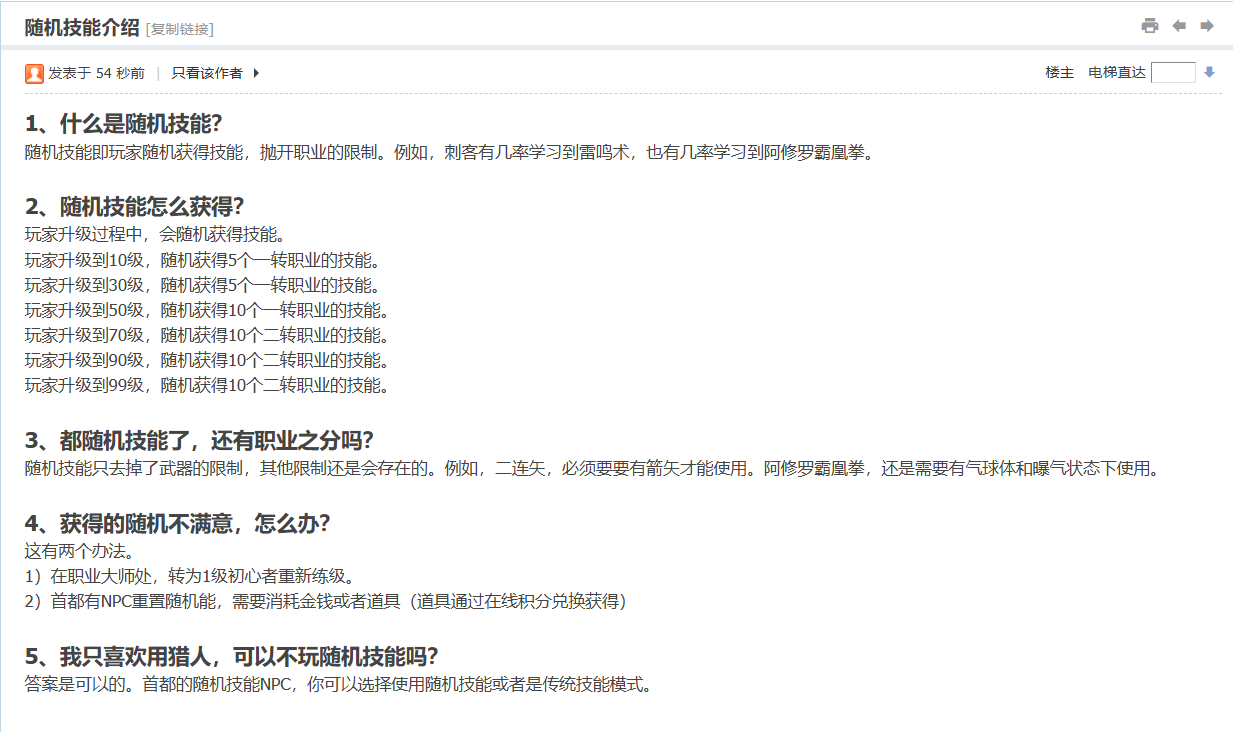Screen dimensions: 1233x732
Task: Click heading 5、我只喜欢用猎人，可以不玩随机技能吗?
Action: 232,657
